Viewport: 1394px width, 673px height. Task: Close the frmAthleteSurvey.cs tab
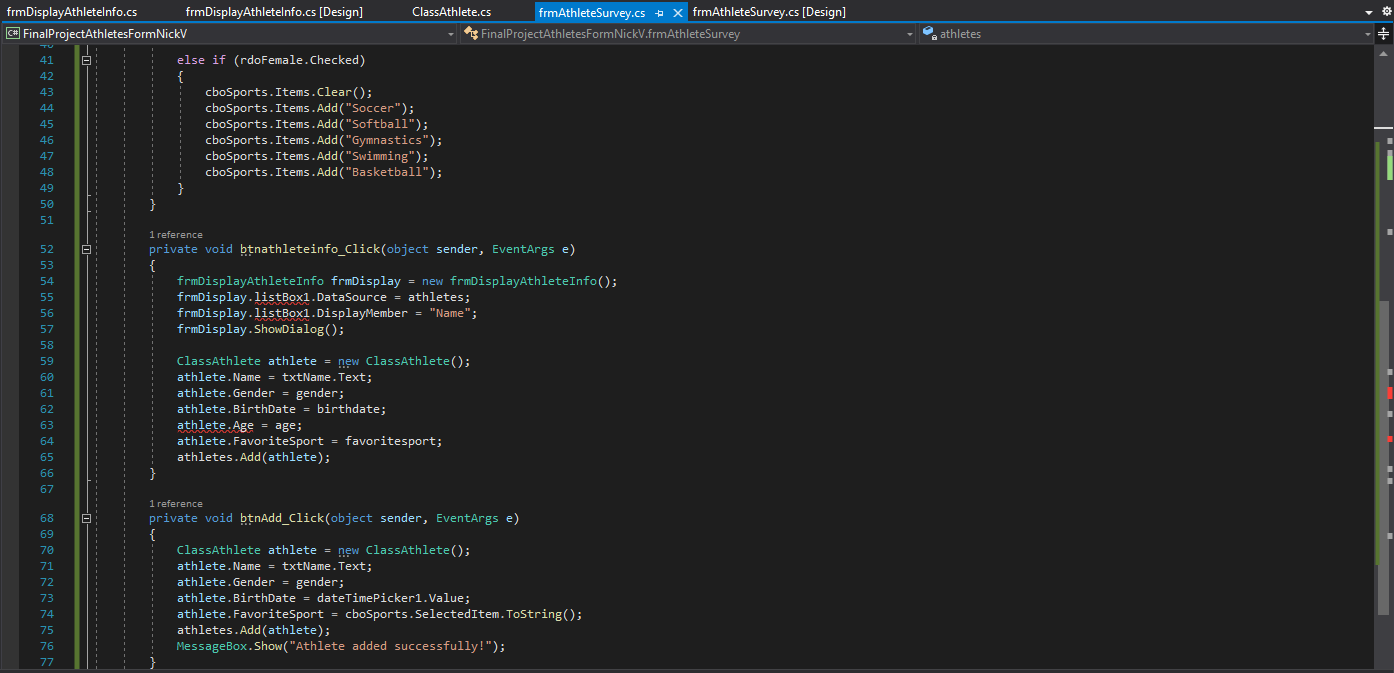point(678,12)
